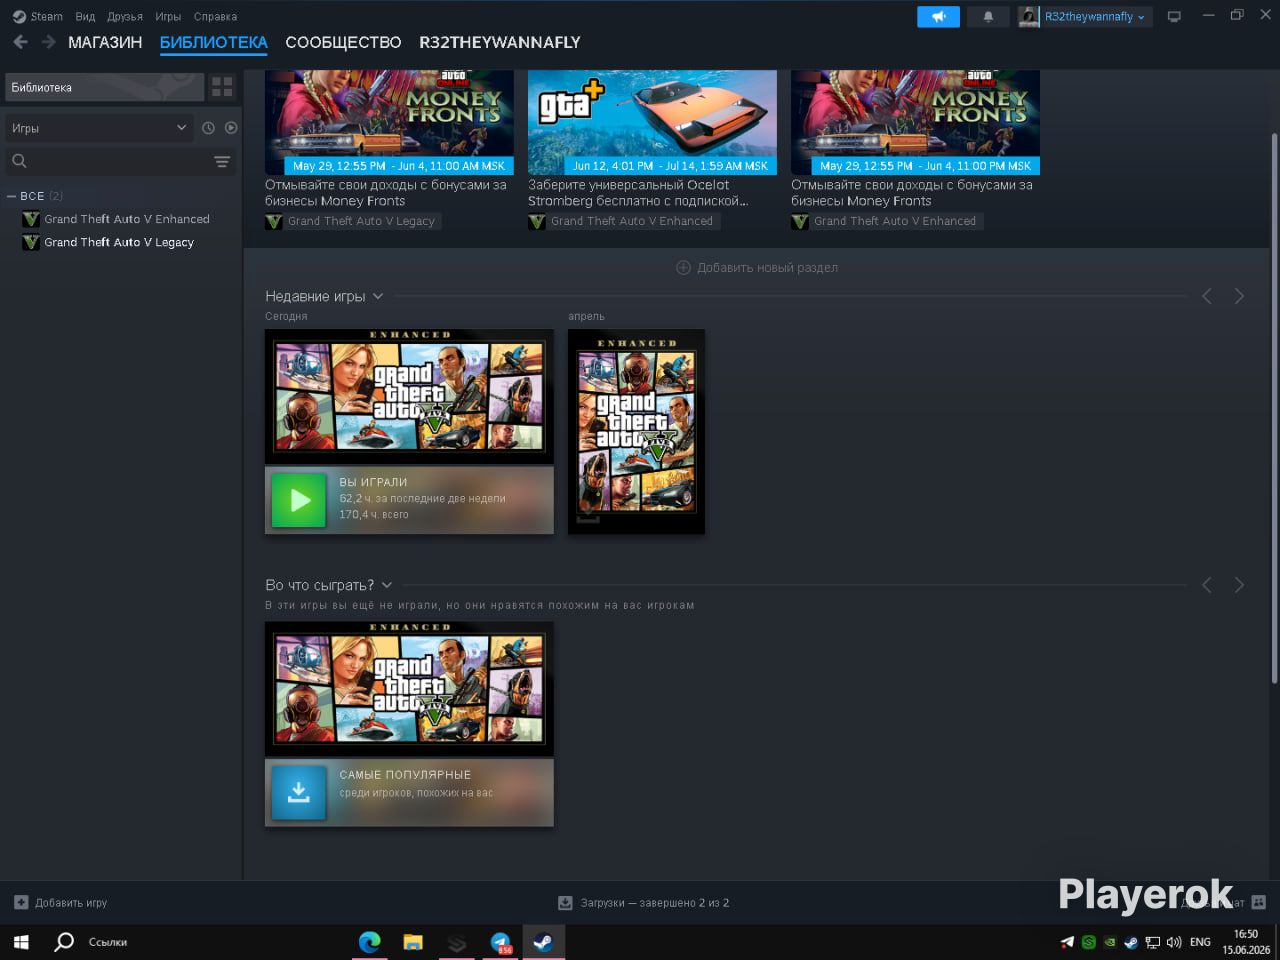
Task: Click the green Play button for GTA V
Action: [x=300, y=499]
